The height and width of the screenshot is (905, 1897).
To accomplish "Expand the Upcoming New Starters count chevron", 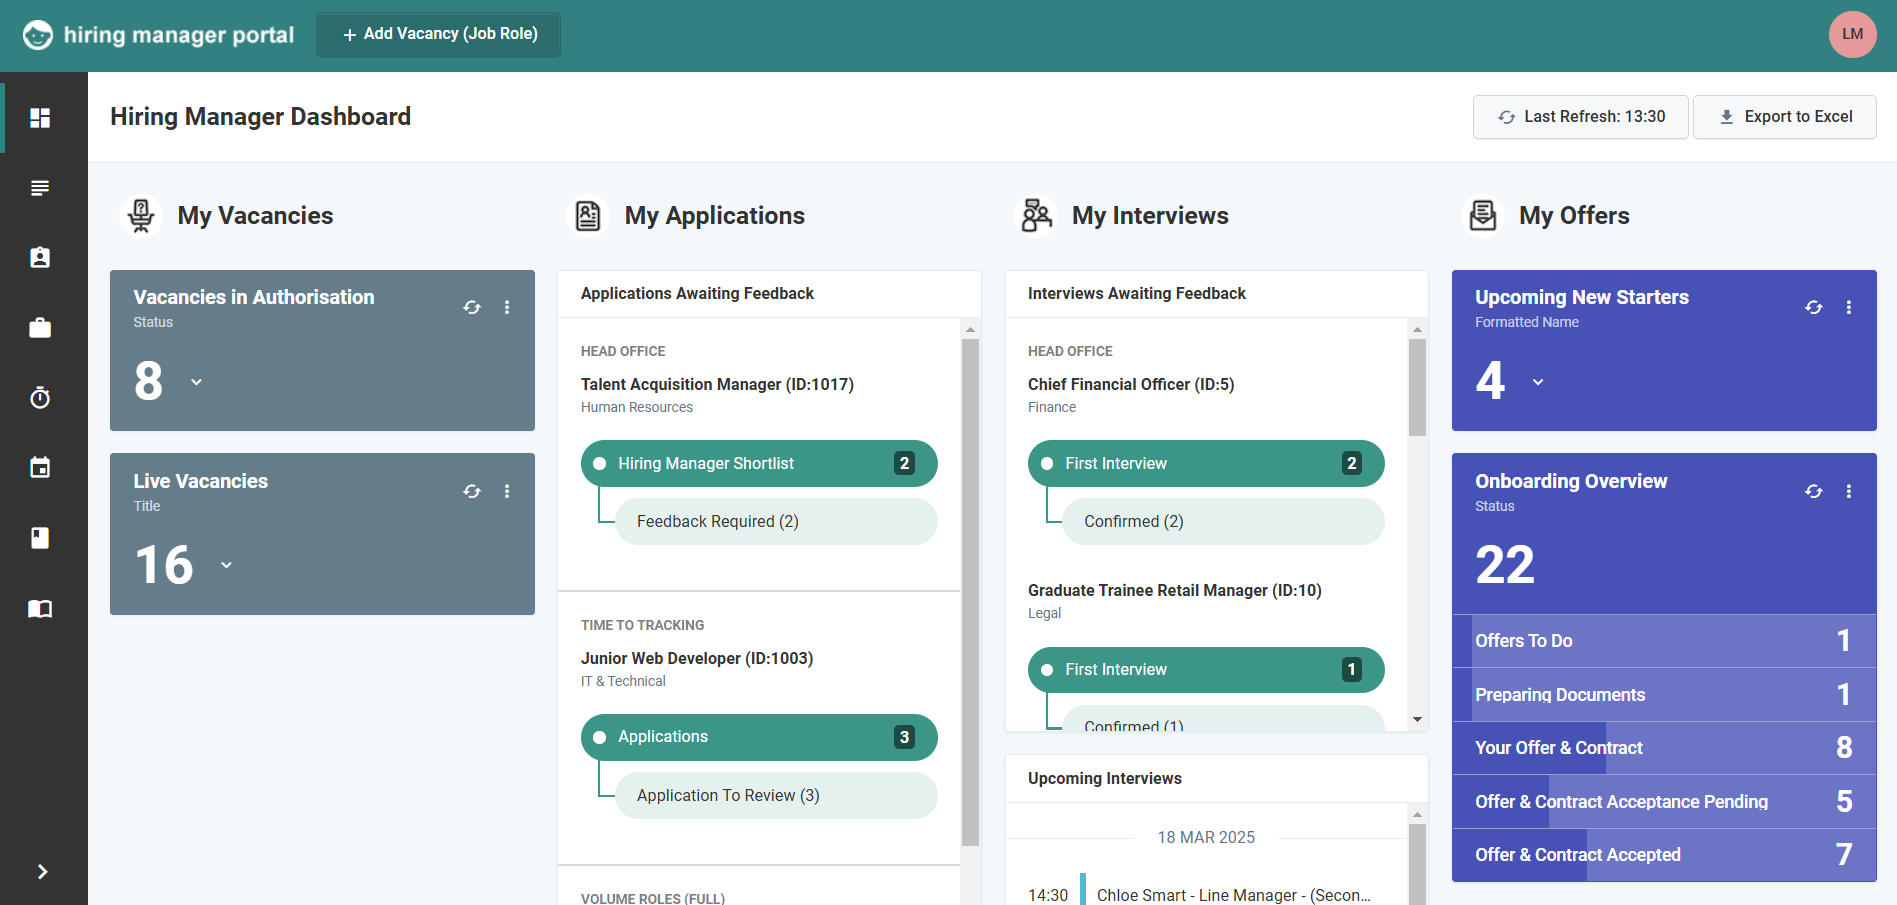I will click(x=1538, y=382).
